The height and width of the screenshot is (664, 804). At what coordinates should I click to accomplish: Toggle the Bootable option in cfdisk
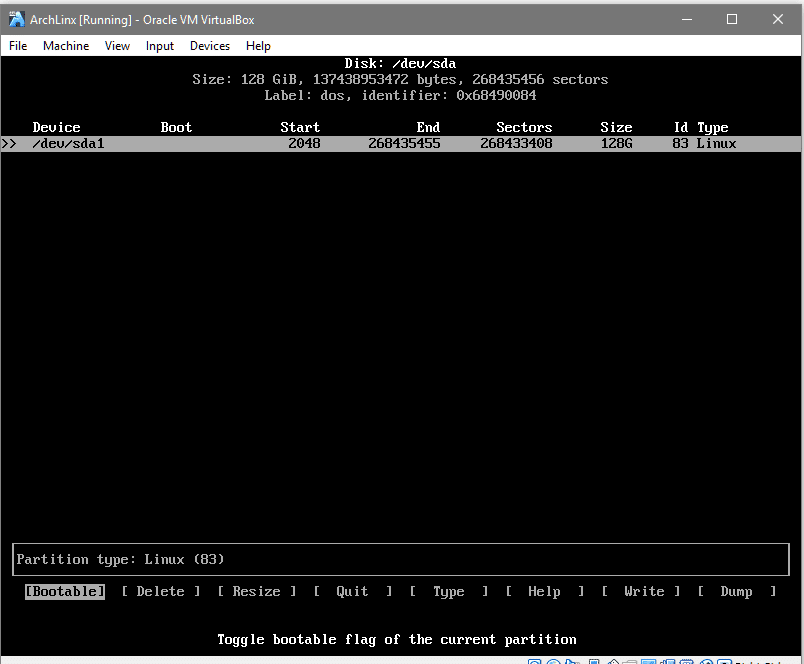pyautogui.click(x=65, y=591)
